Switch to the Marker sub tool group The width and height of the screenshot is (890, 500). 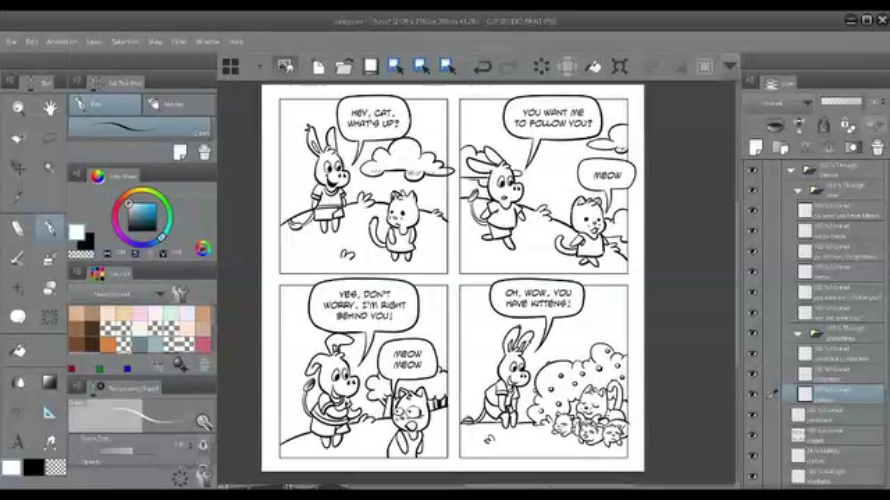point(178,104)
